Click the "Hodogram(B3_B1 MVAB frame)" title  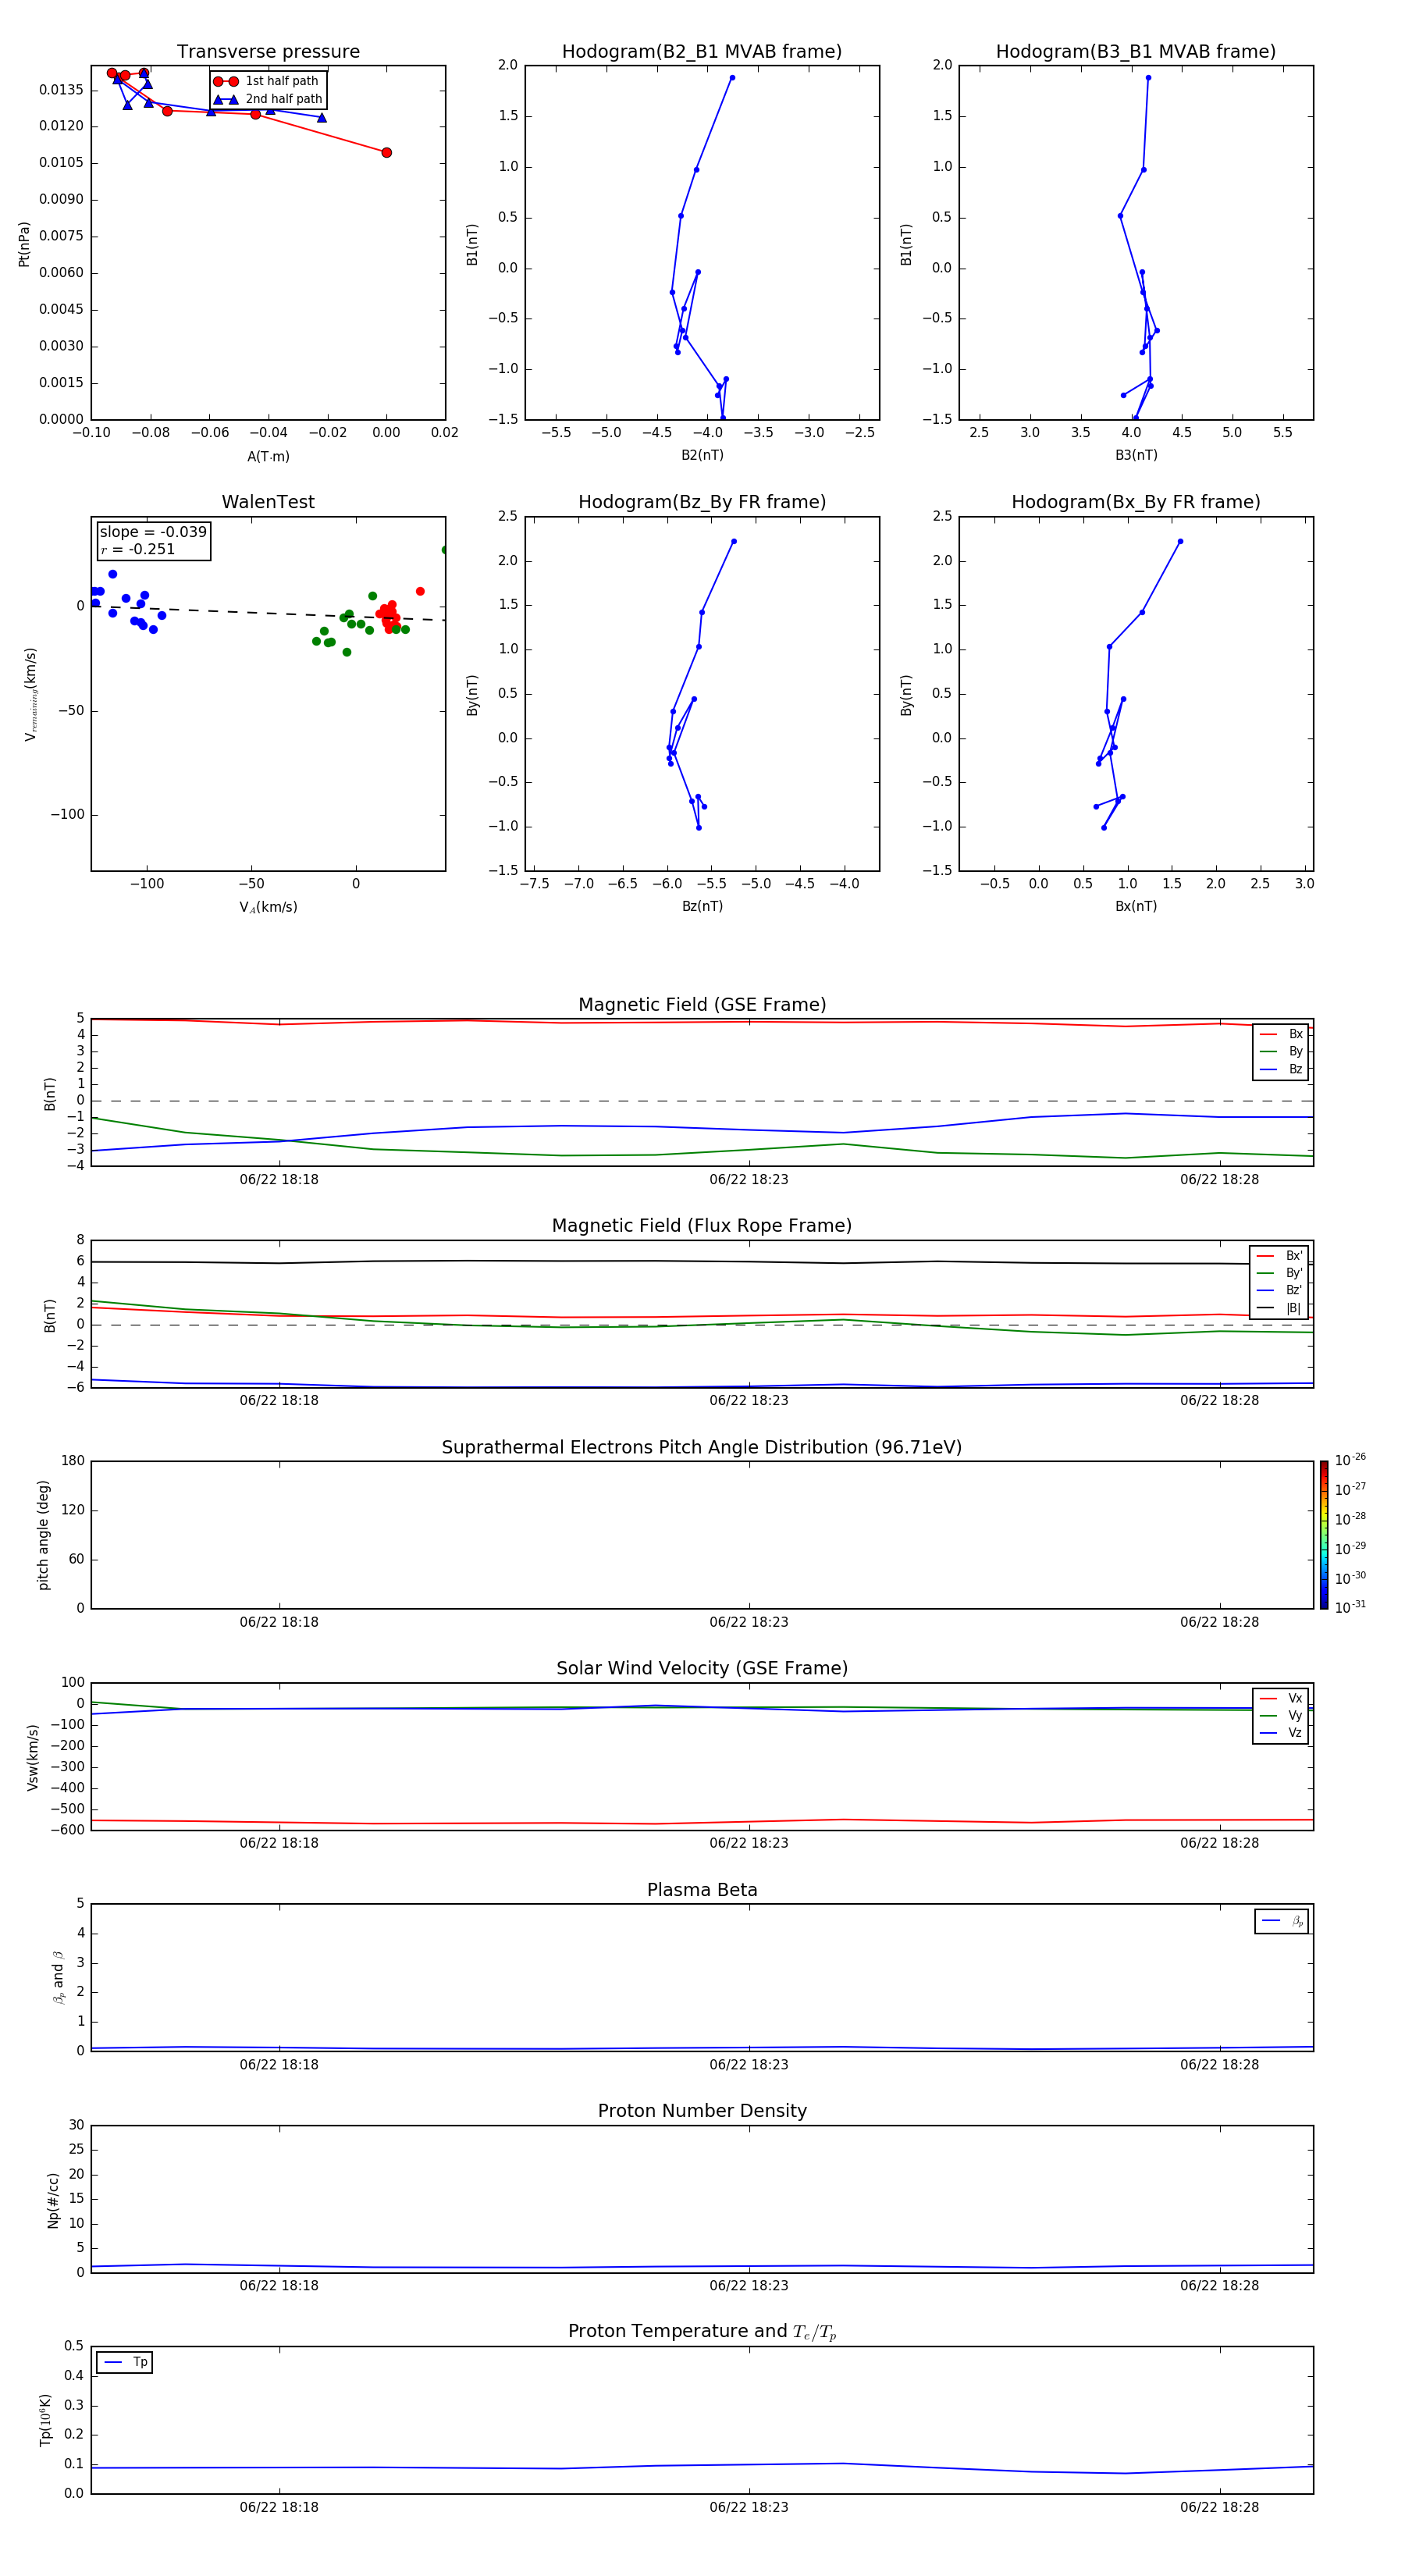(1136, 52)
